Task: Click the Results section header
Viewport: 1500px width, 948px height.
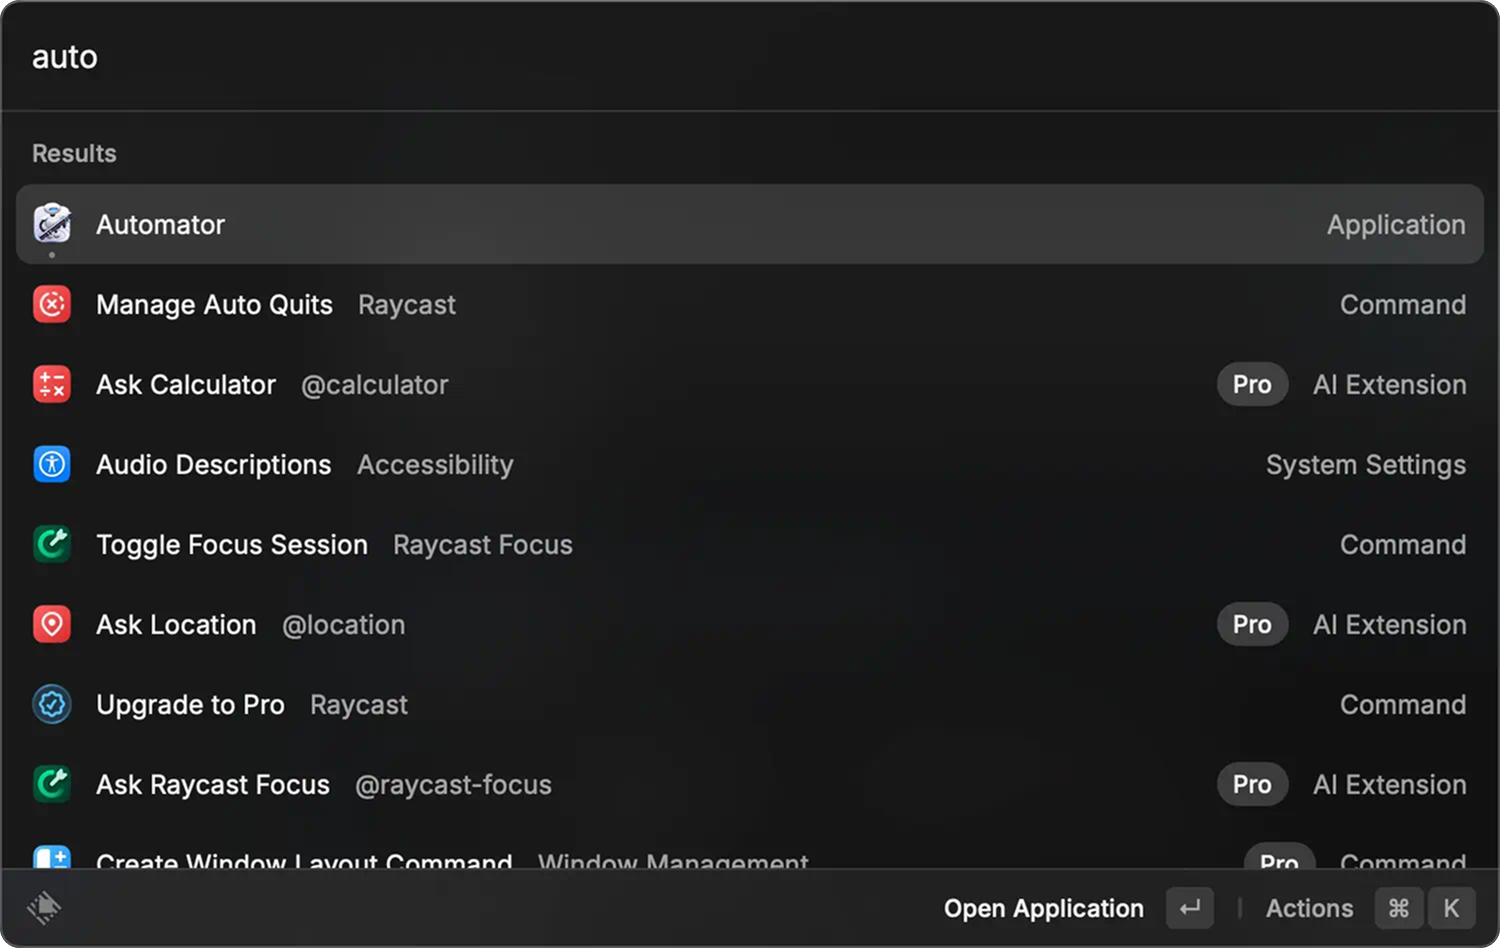Action: [x=74, y=153]
